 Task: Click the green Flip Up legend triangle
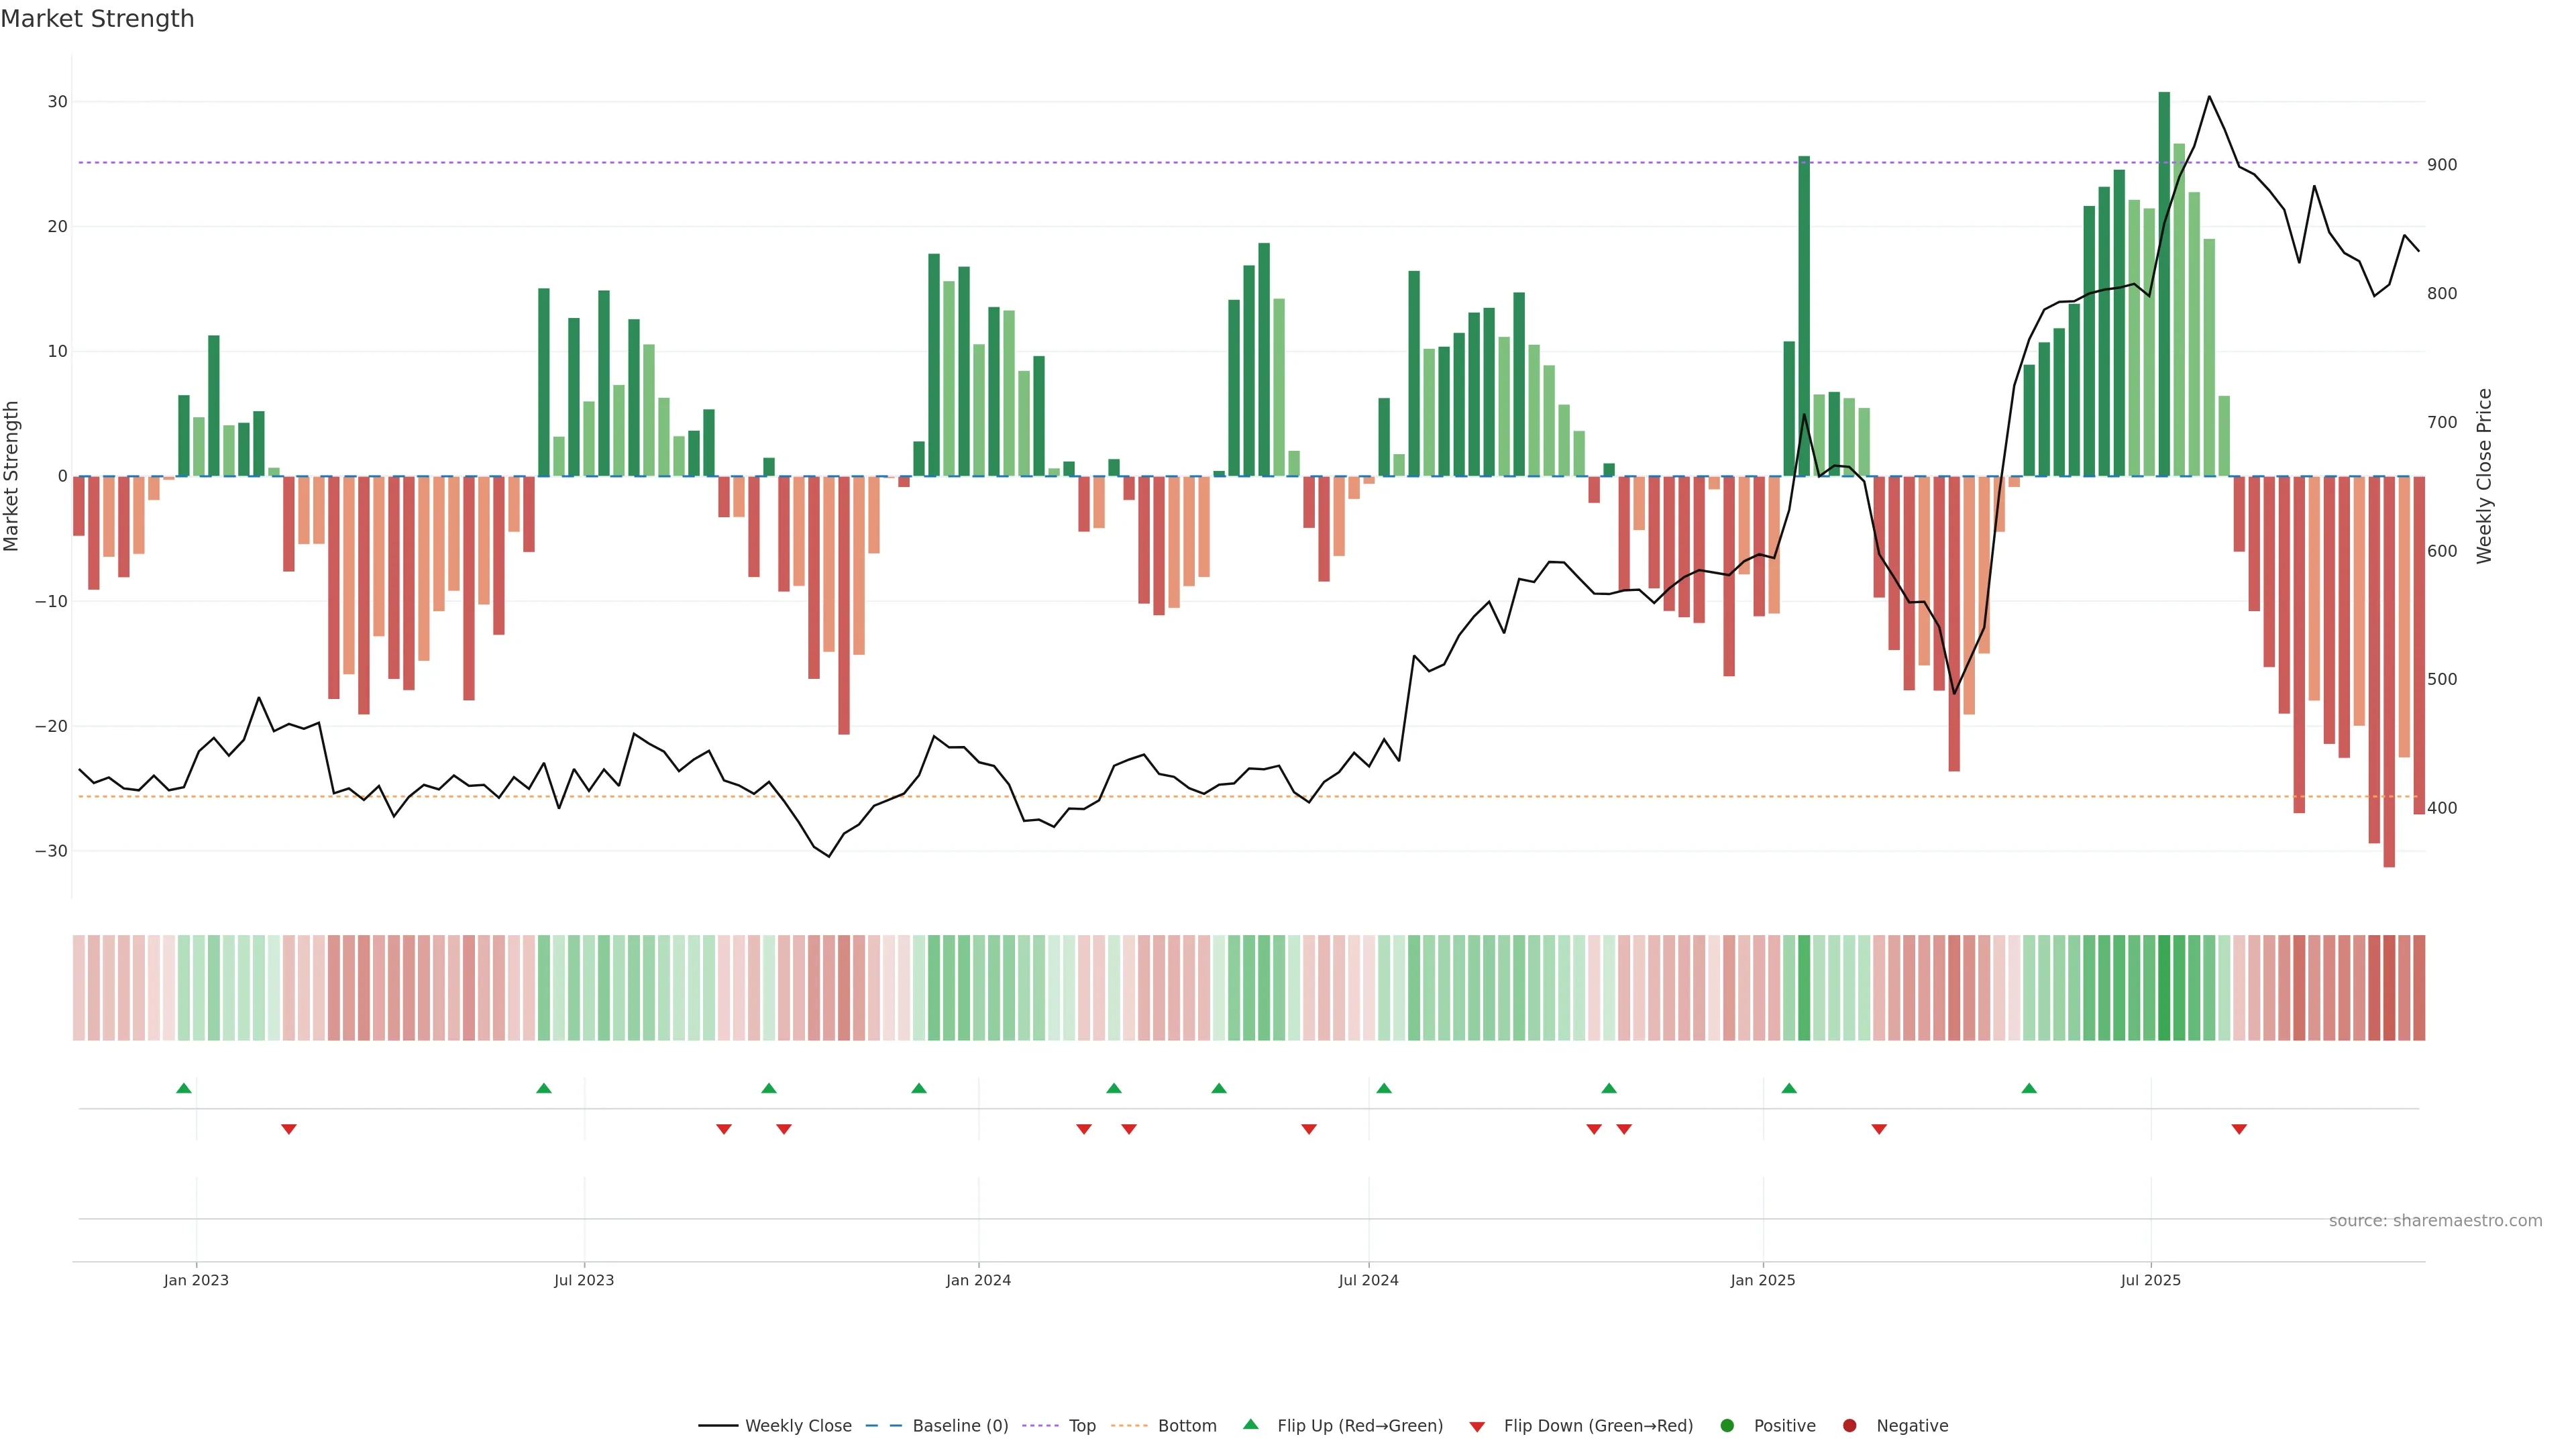1250,1424
